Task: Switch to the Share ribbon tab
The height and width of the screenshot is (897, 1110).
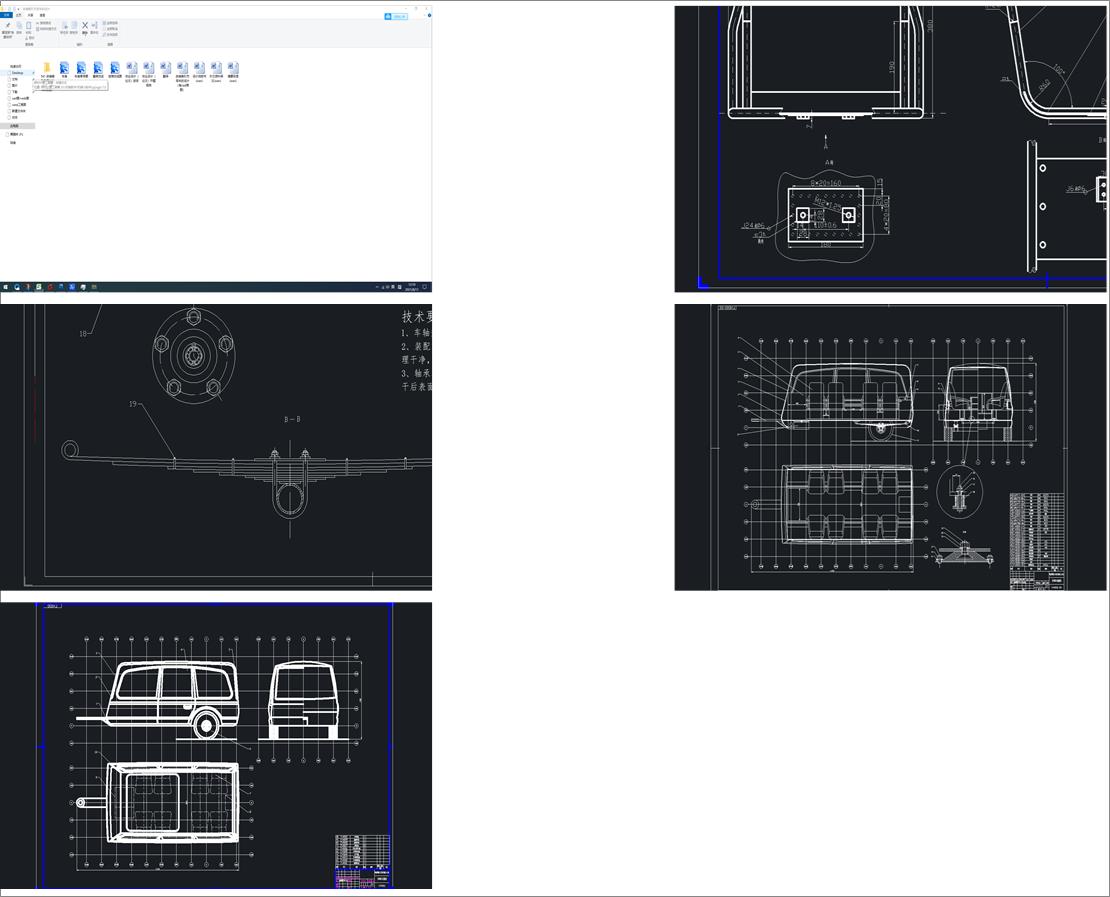Action: click(x=30, y=15)
